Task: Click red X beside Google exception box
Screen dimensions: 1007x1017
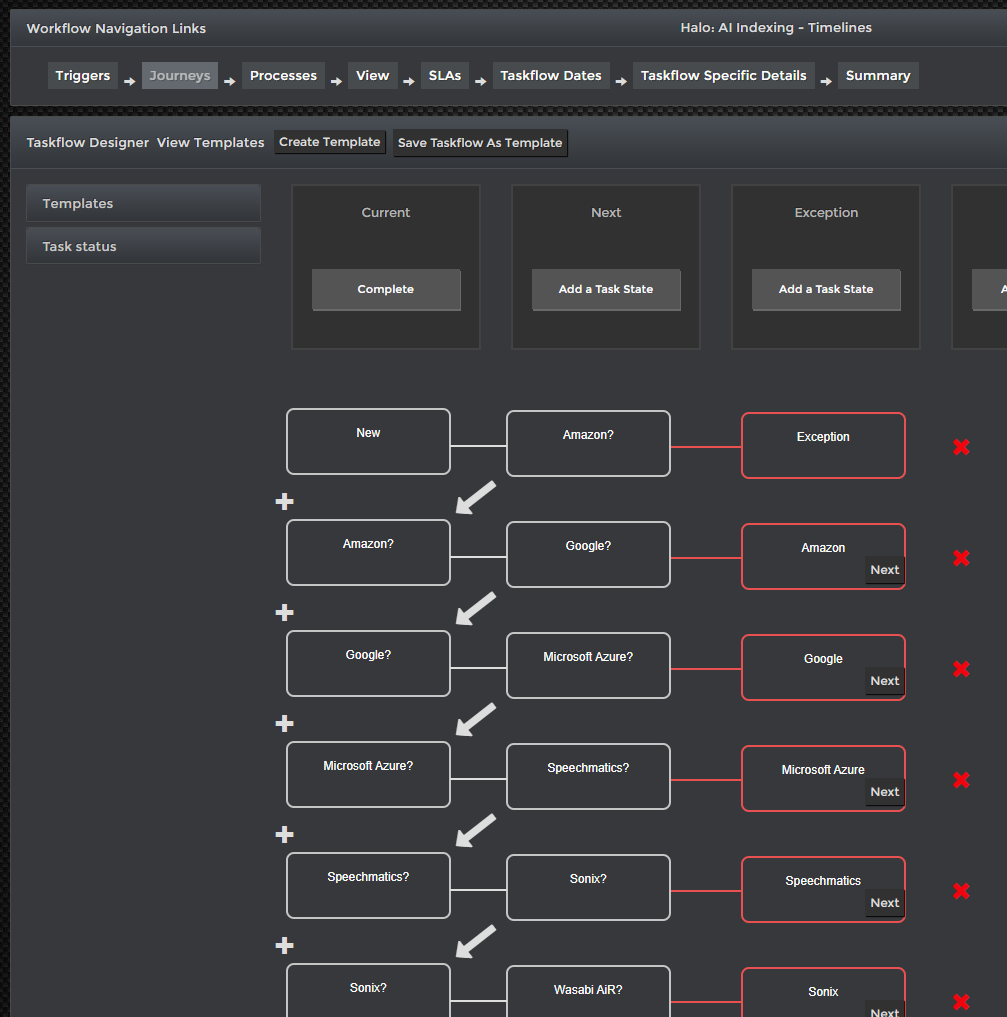Action: coord(961,669)
